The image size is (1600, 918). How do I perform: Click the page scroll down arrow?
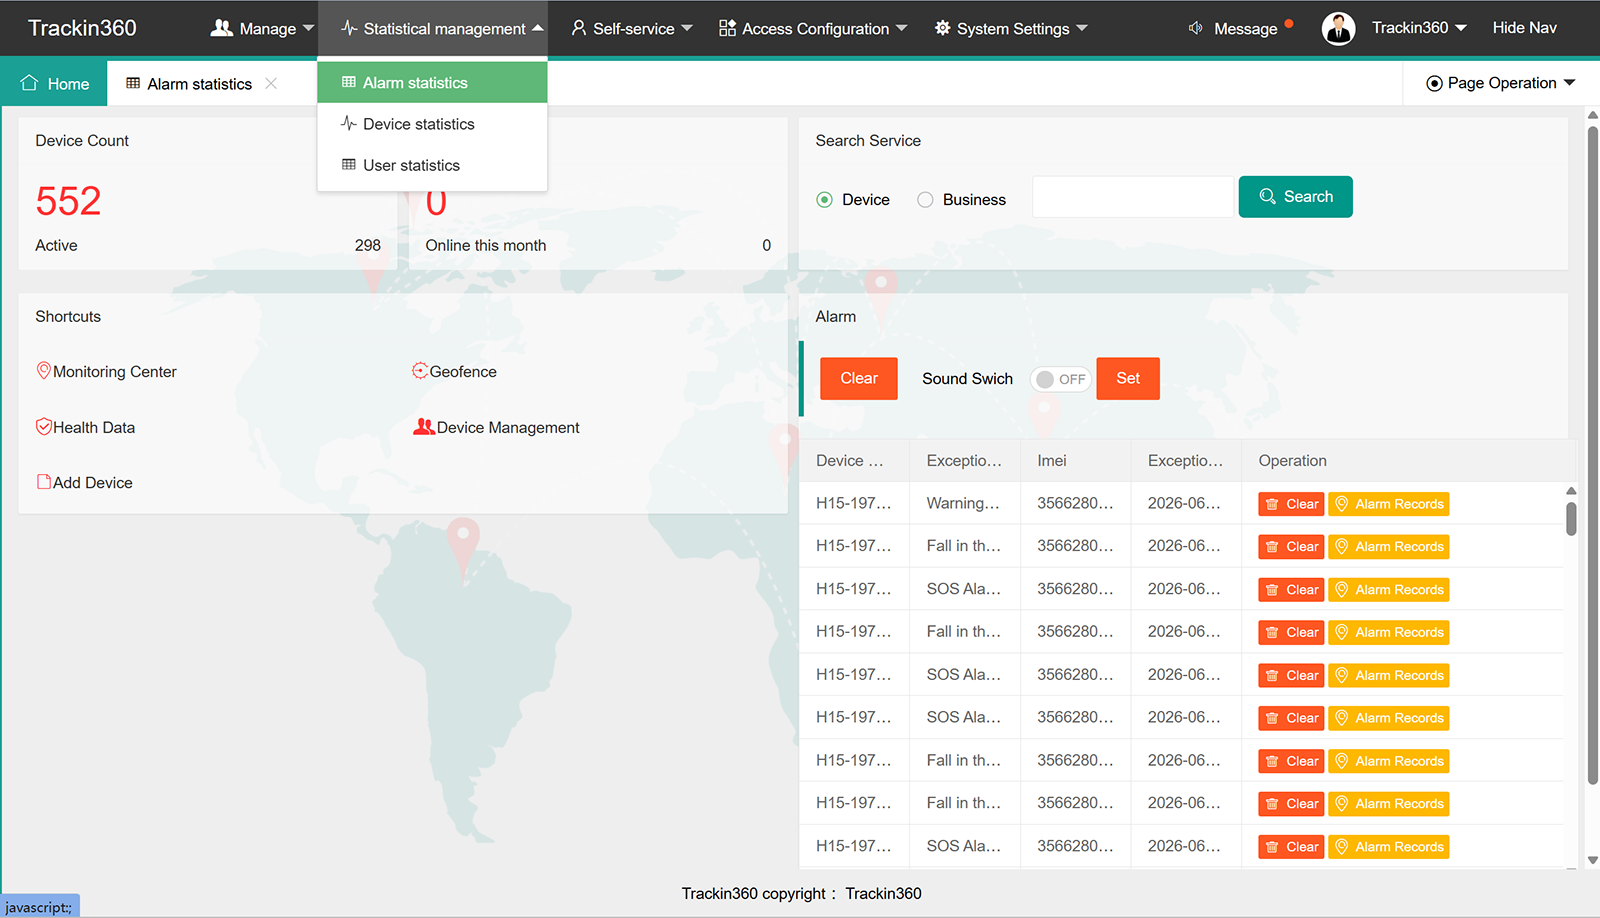click(1593, 860)
